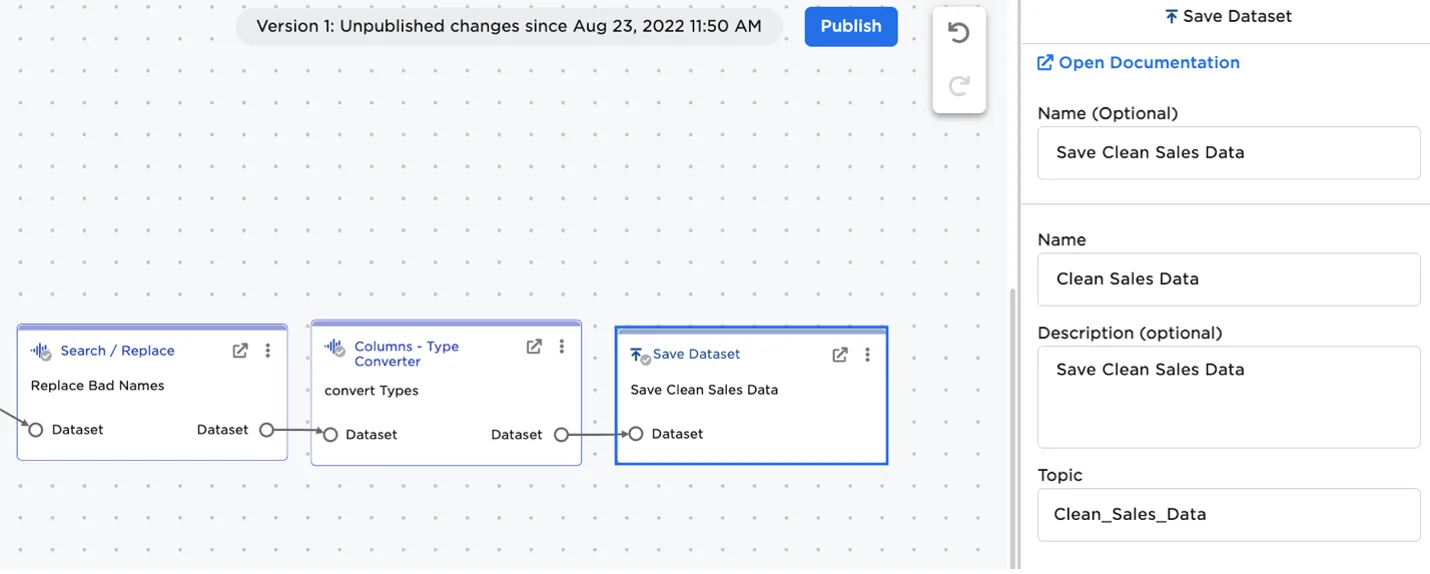This screenshot has width=1430, height=574.
Task: Publish the pipeline version
Action: point(850,27)
